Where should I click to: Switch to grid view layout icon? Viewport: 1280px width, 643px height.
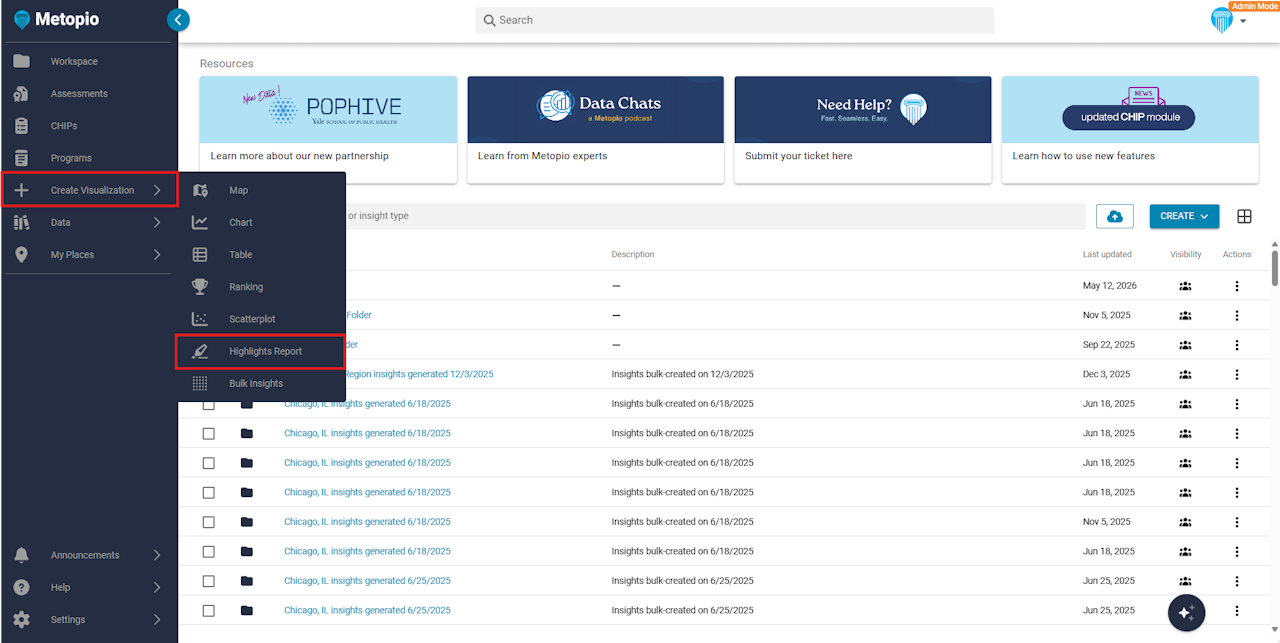(1245, 216)
